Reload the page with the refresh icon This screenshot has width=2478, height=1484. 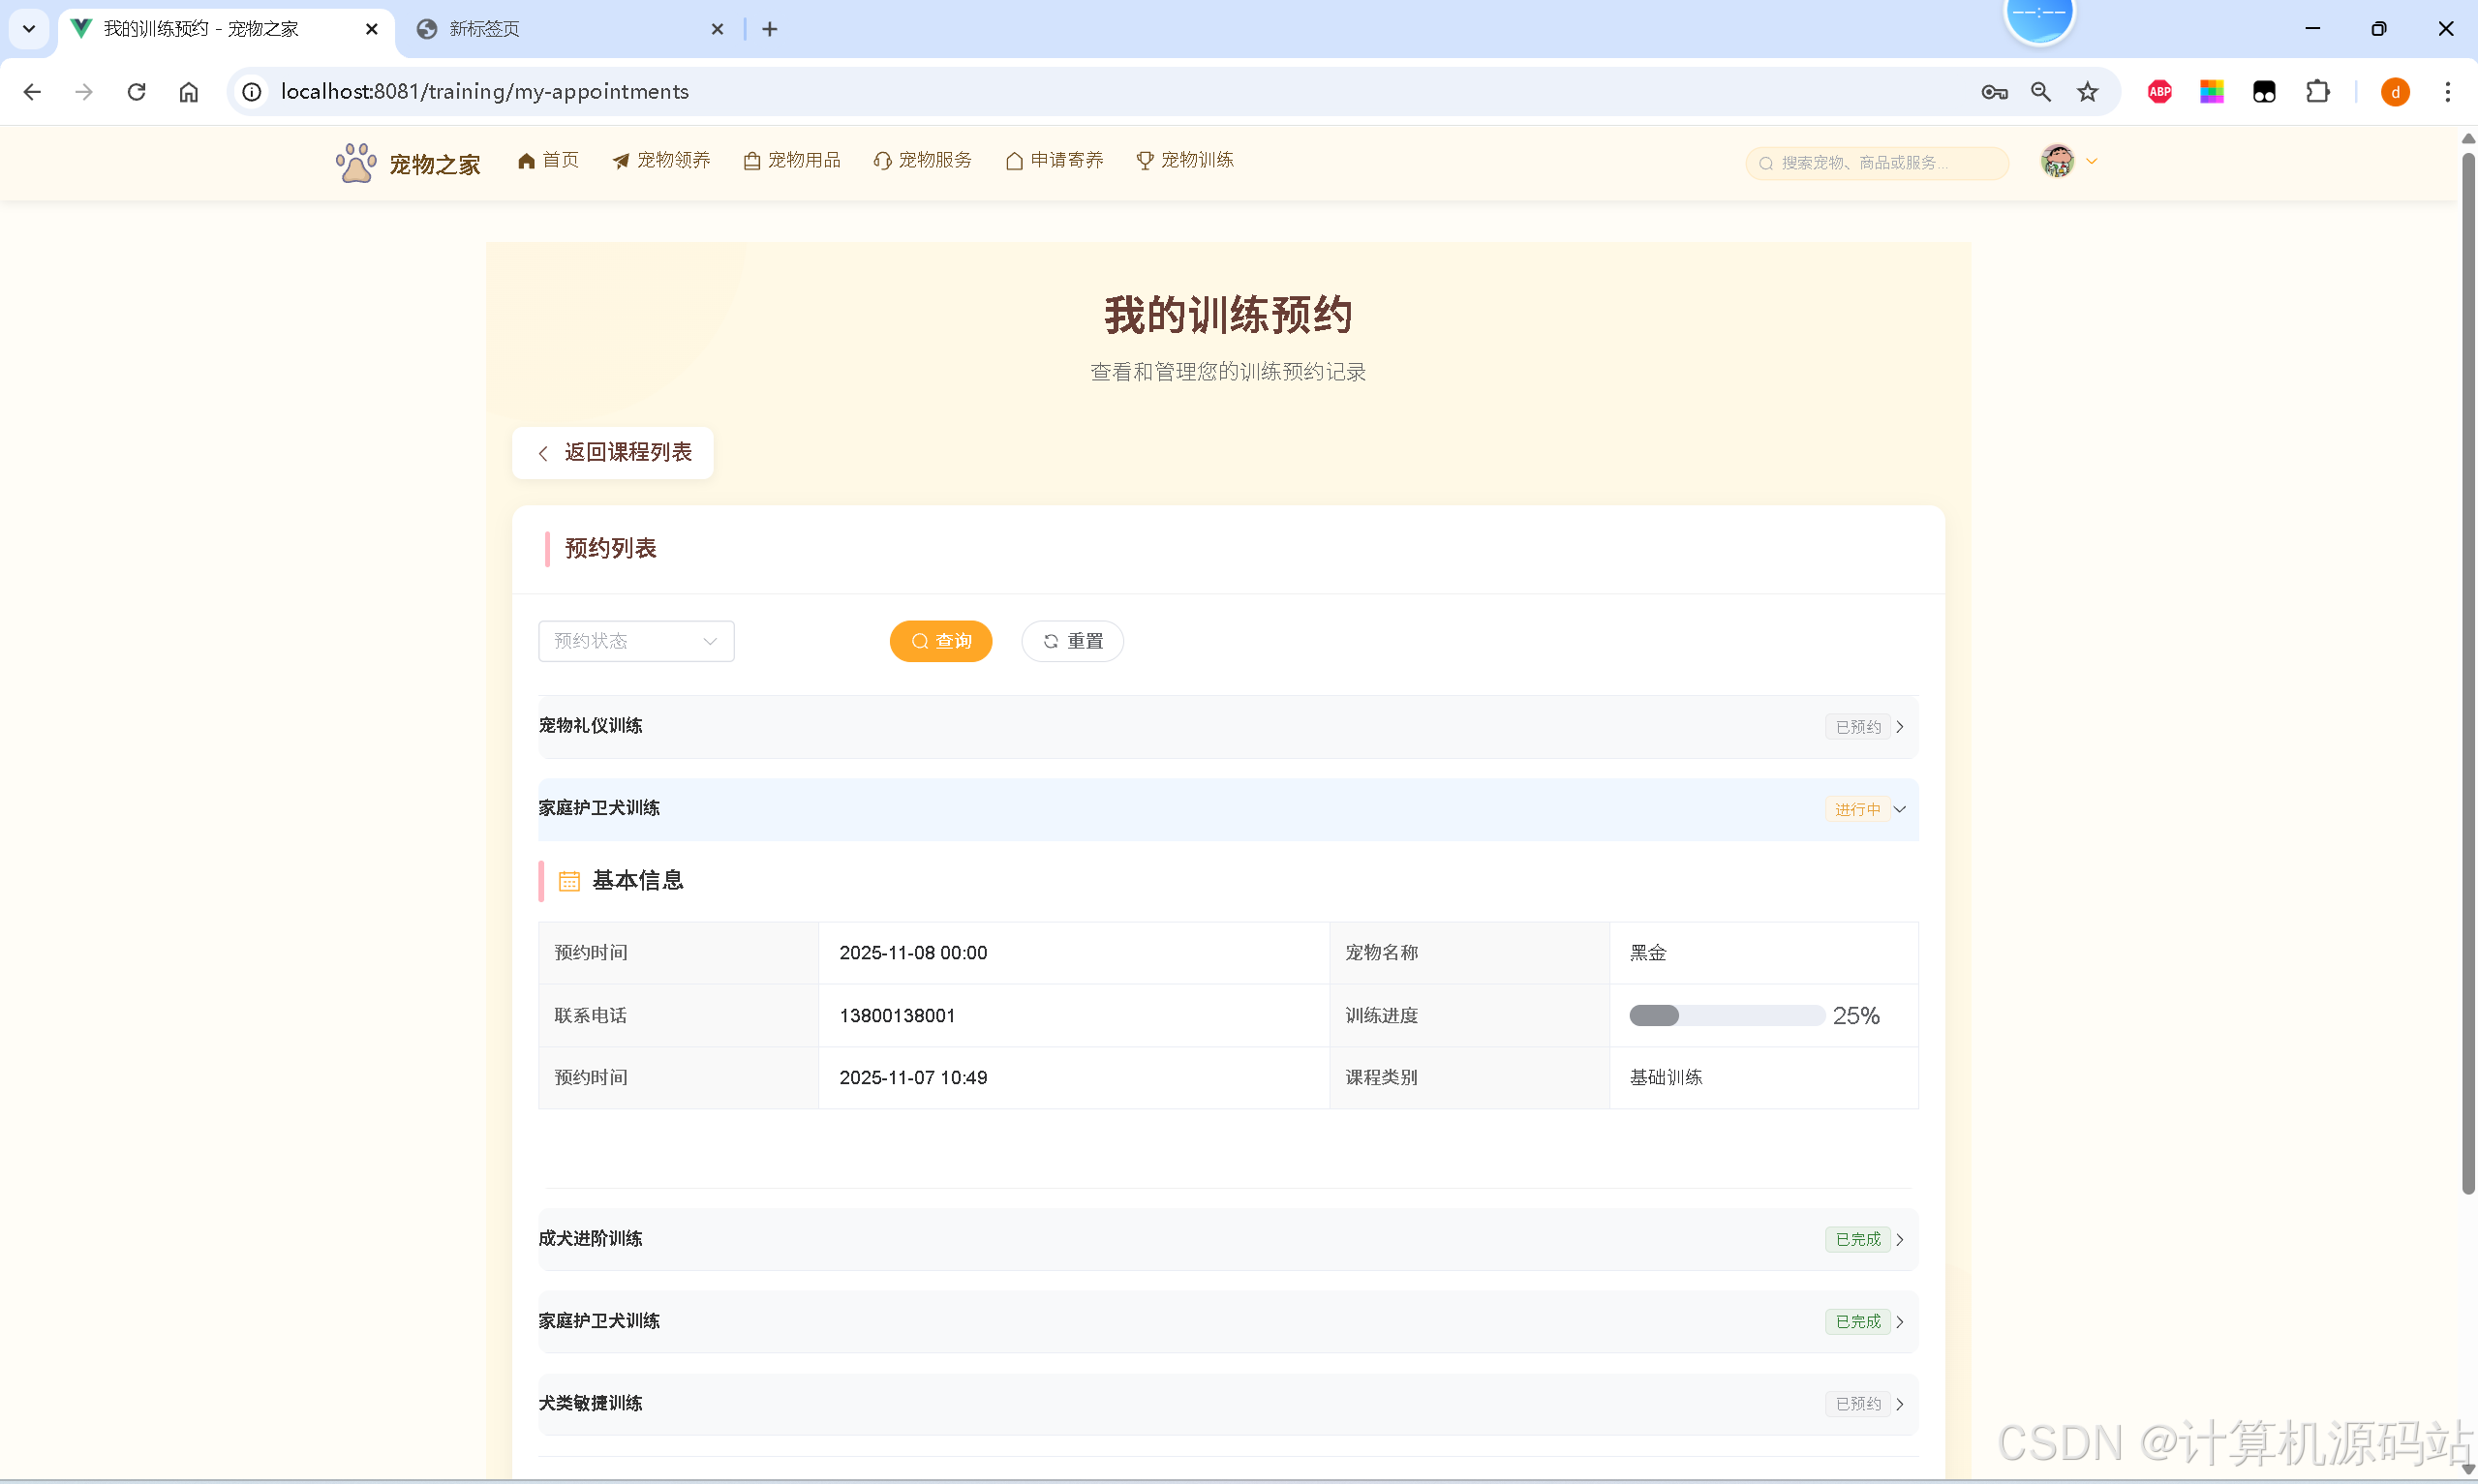(137, 92)
